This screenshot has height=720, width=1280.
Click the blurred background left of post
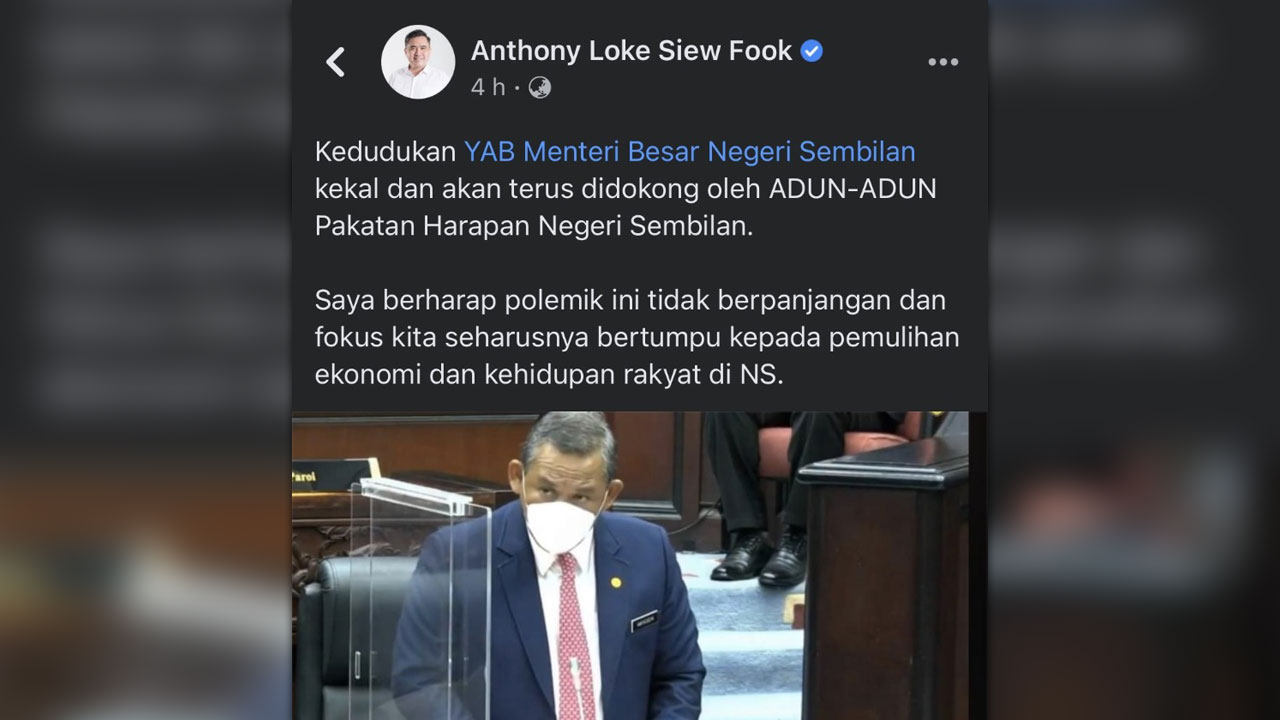pyautogui.click(x=146, y=360)
